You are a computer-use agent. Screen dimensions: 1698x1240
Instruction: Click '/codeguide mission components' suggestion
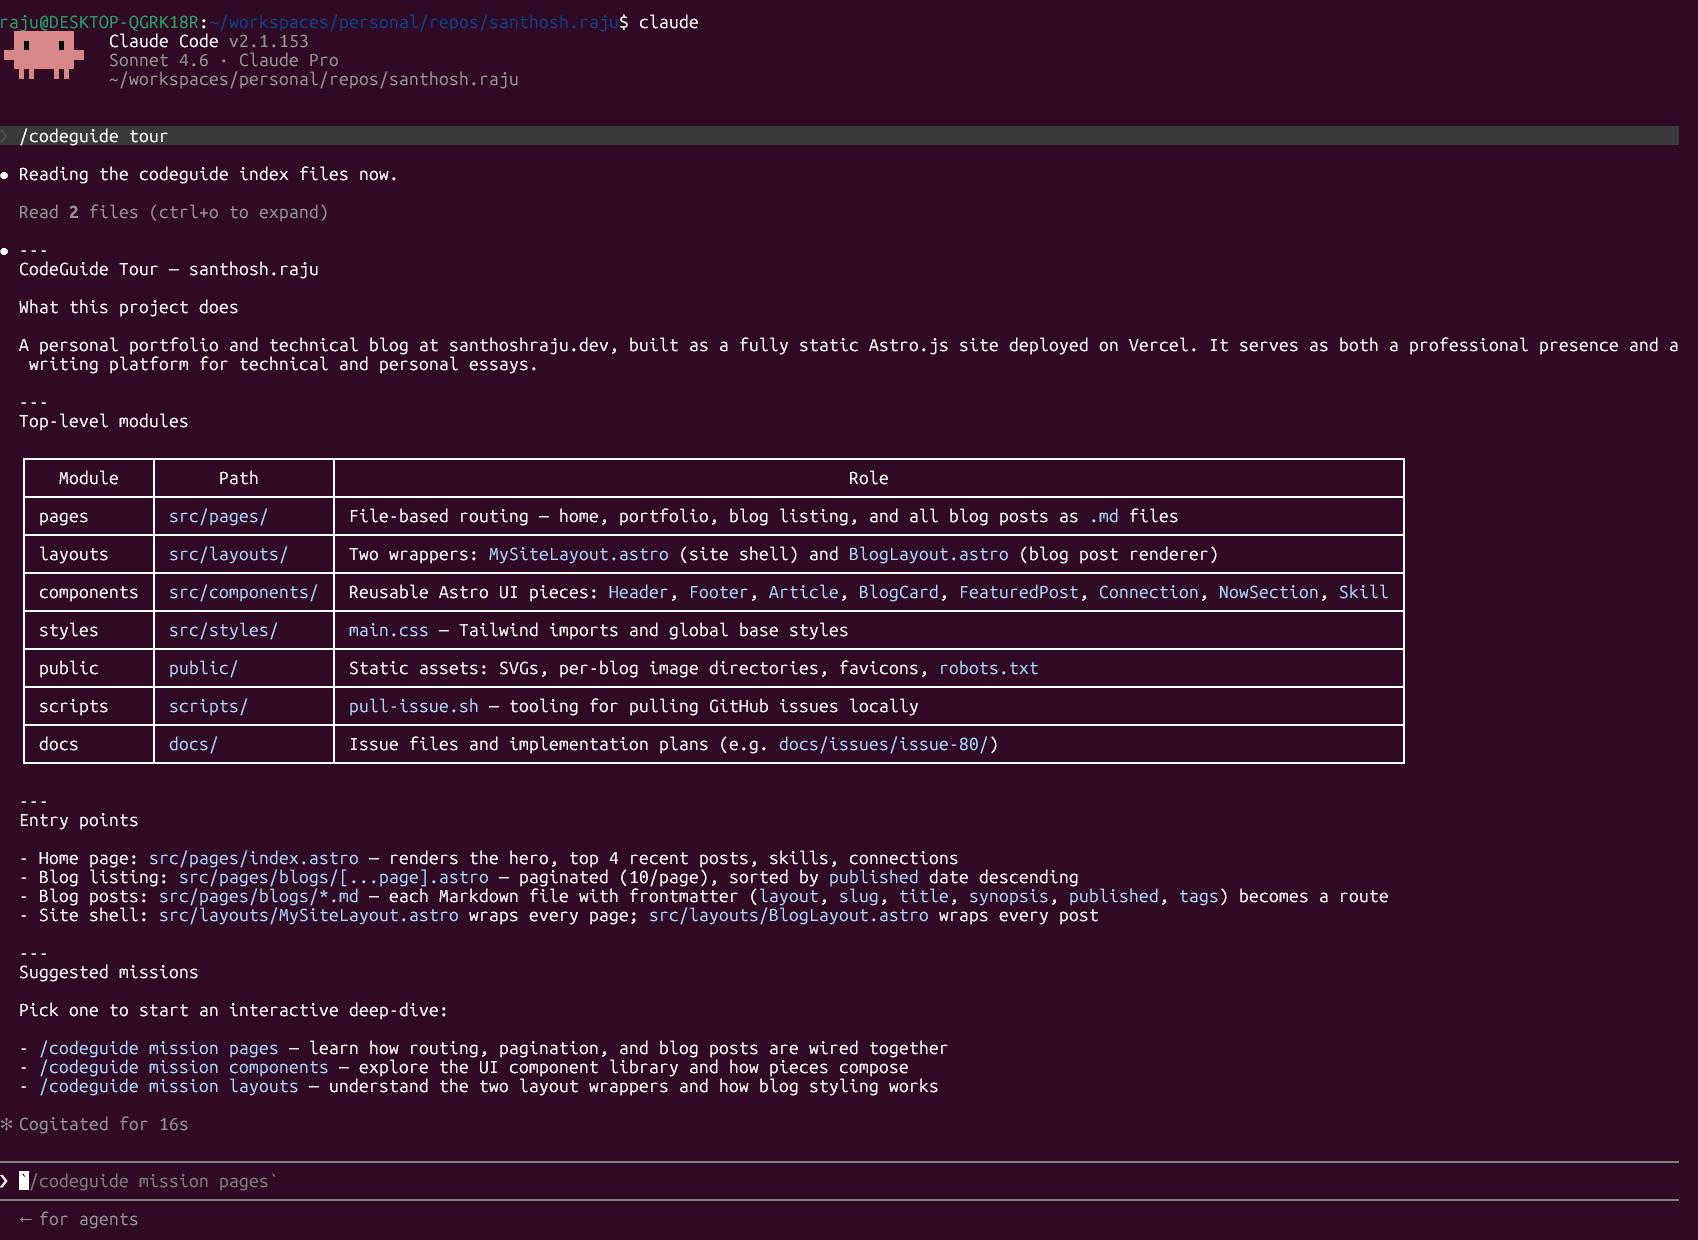[183, 1067]
